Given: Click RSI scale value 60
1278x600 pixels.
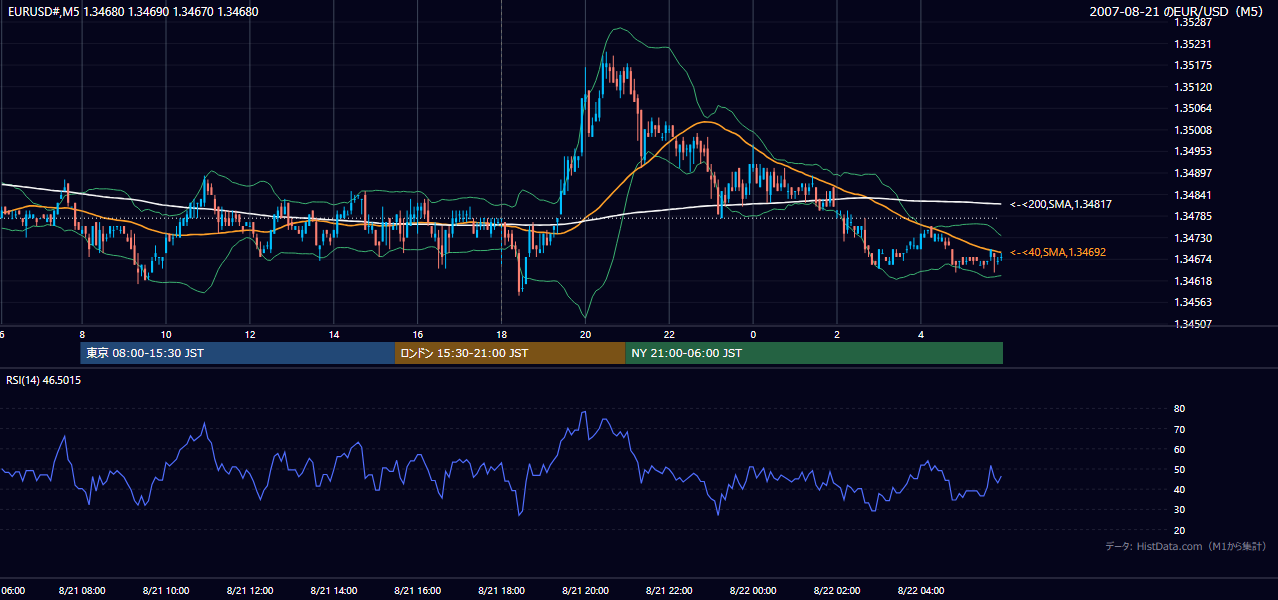Looking at the screenshot, I should pos(1179,449).
